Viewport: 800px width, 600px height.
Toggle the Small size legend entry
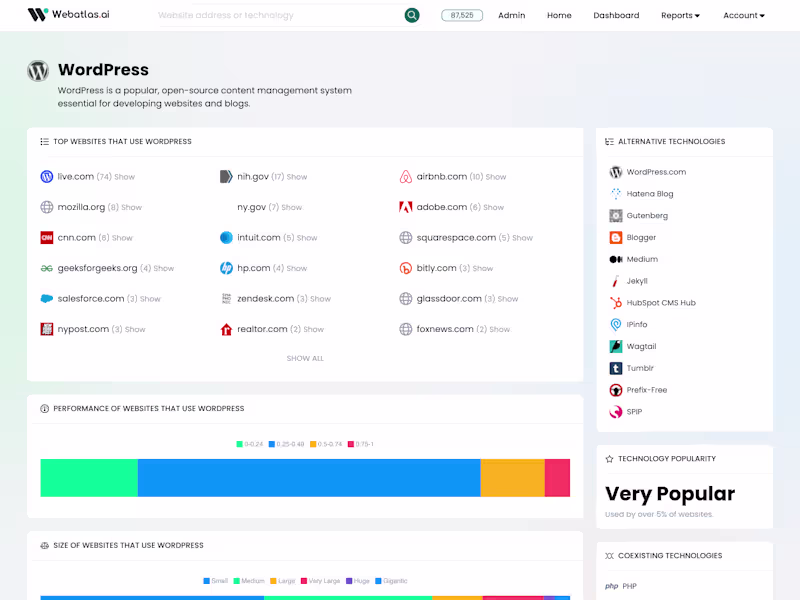click(x=215, y=581)
